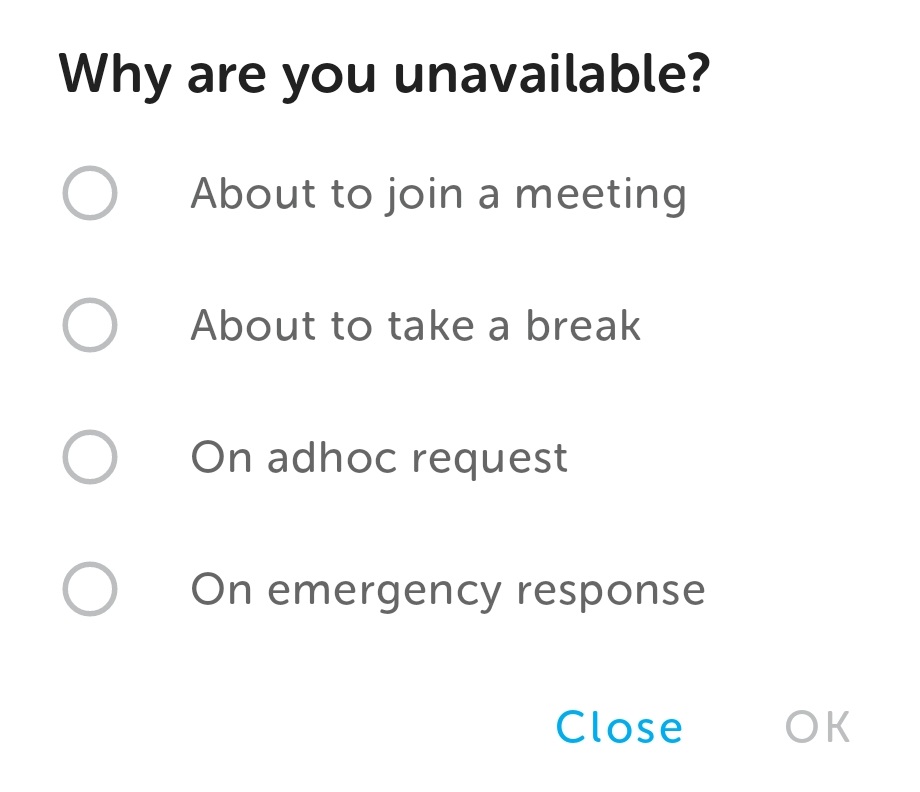Click the "On emergency response" label text
920x792 pixels.
tap(448, 589)
